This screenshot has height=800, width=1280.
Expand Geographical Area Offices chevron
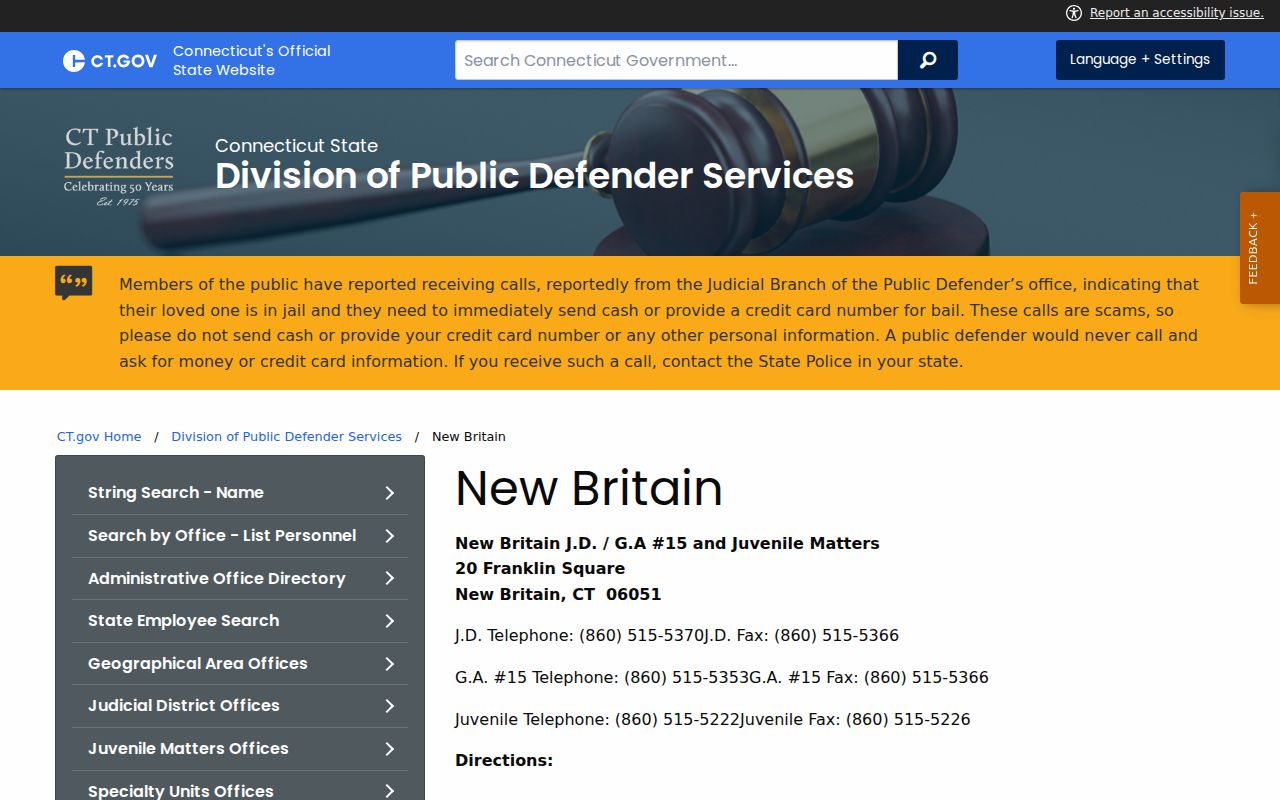[390, 663]
